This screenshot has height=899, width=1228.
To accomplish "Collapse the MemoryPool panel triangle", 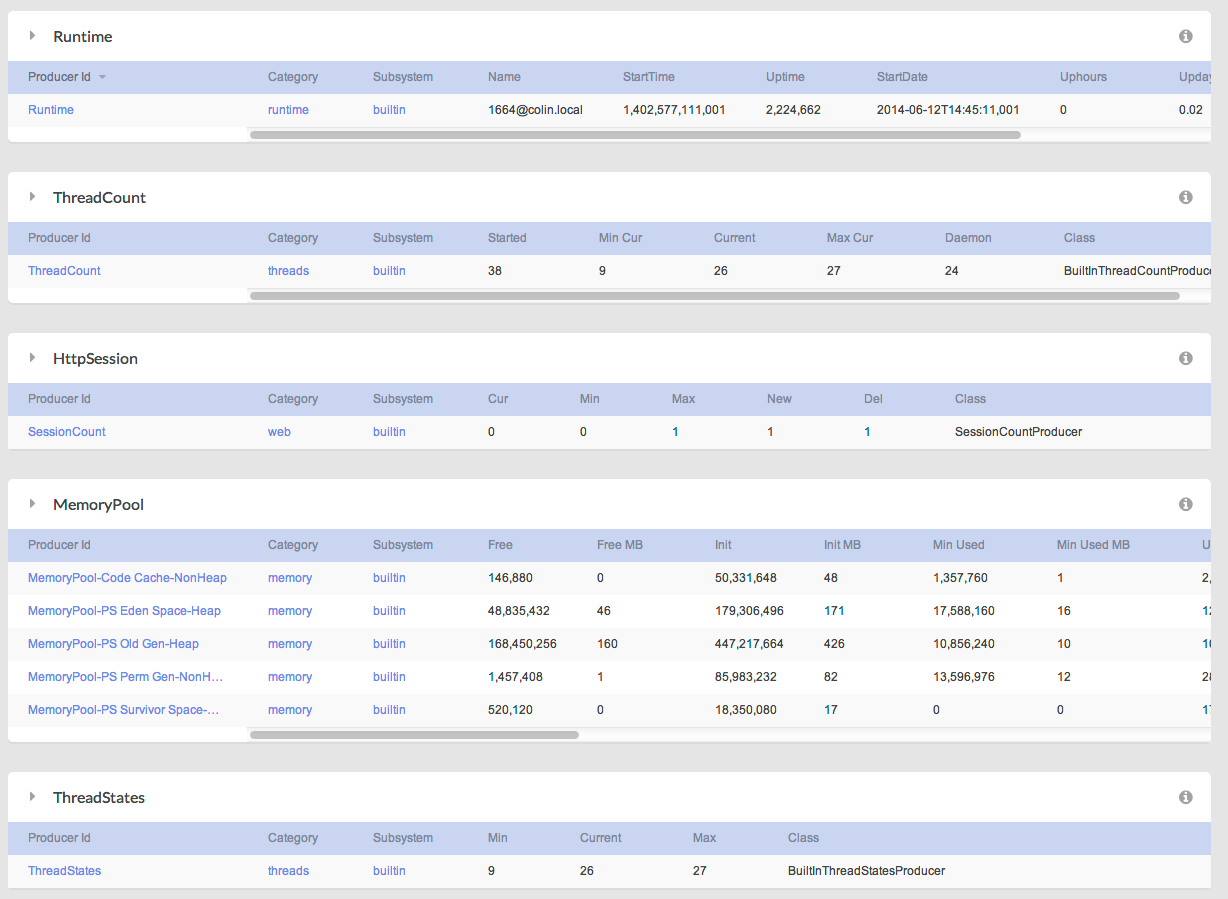I will click(x=32, y=504).
